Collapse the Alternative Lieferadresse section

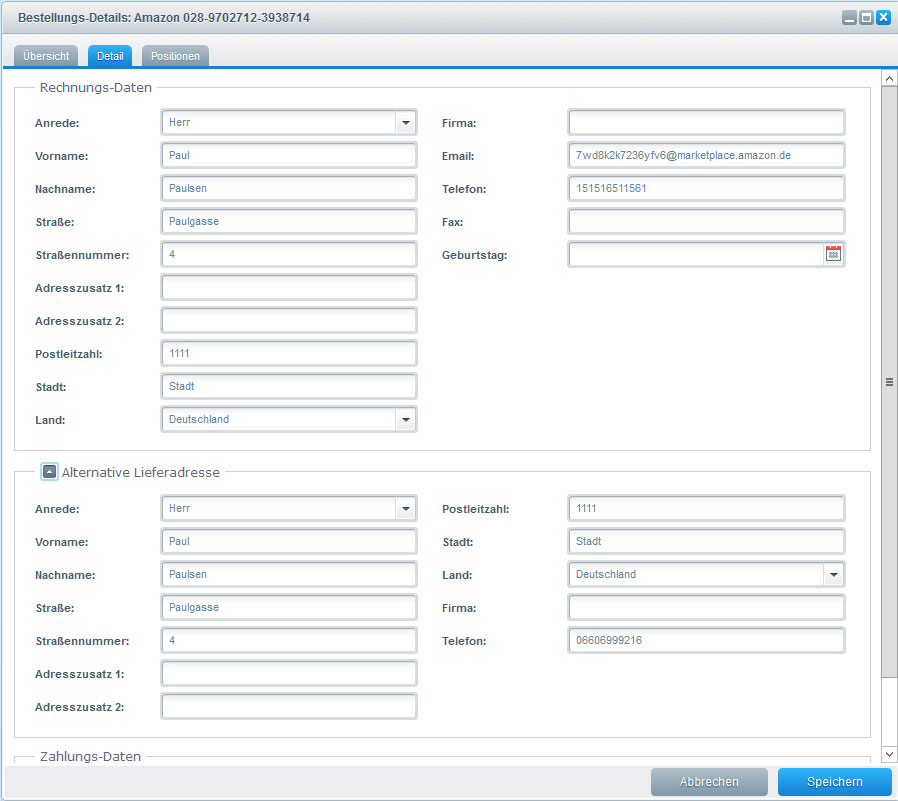point(49,472)
